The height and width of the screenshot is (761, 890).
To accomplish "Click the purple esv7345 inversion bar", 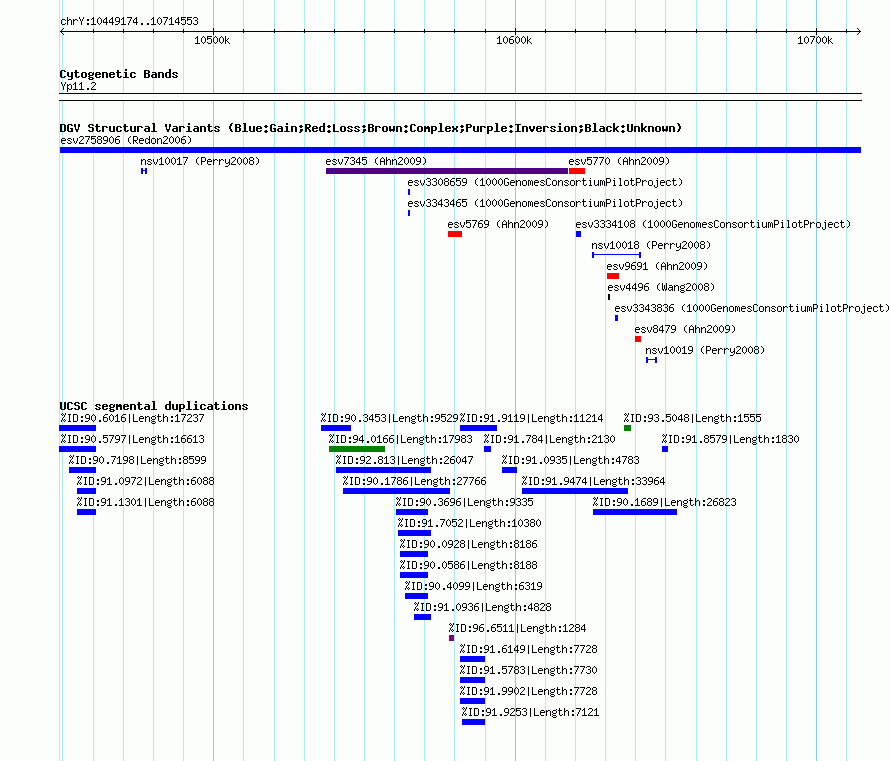I will click(x=447, y=171).
